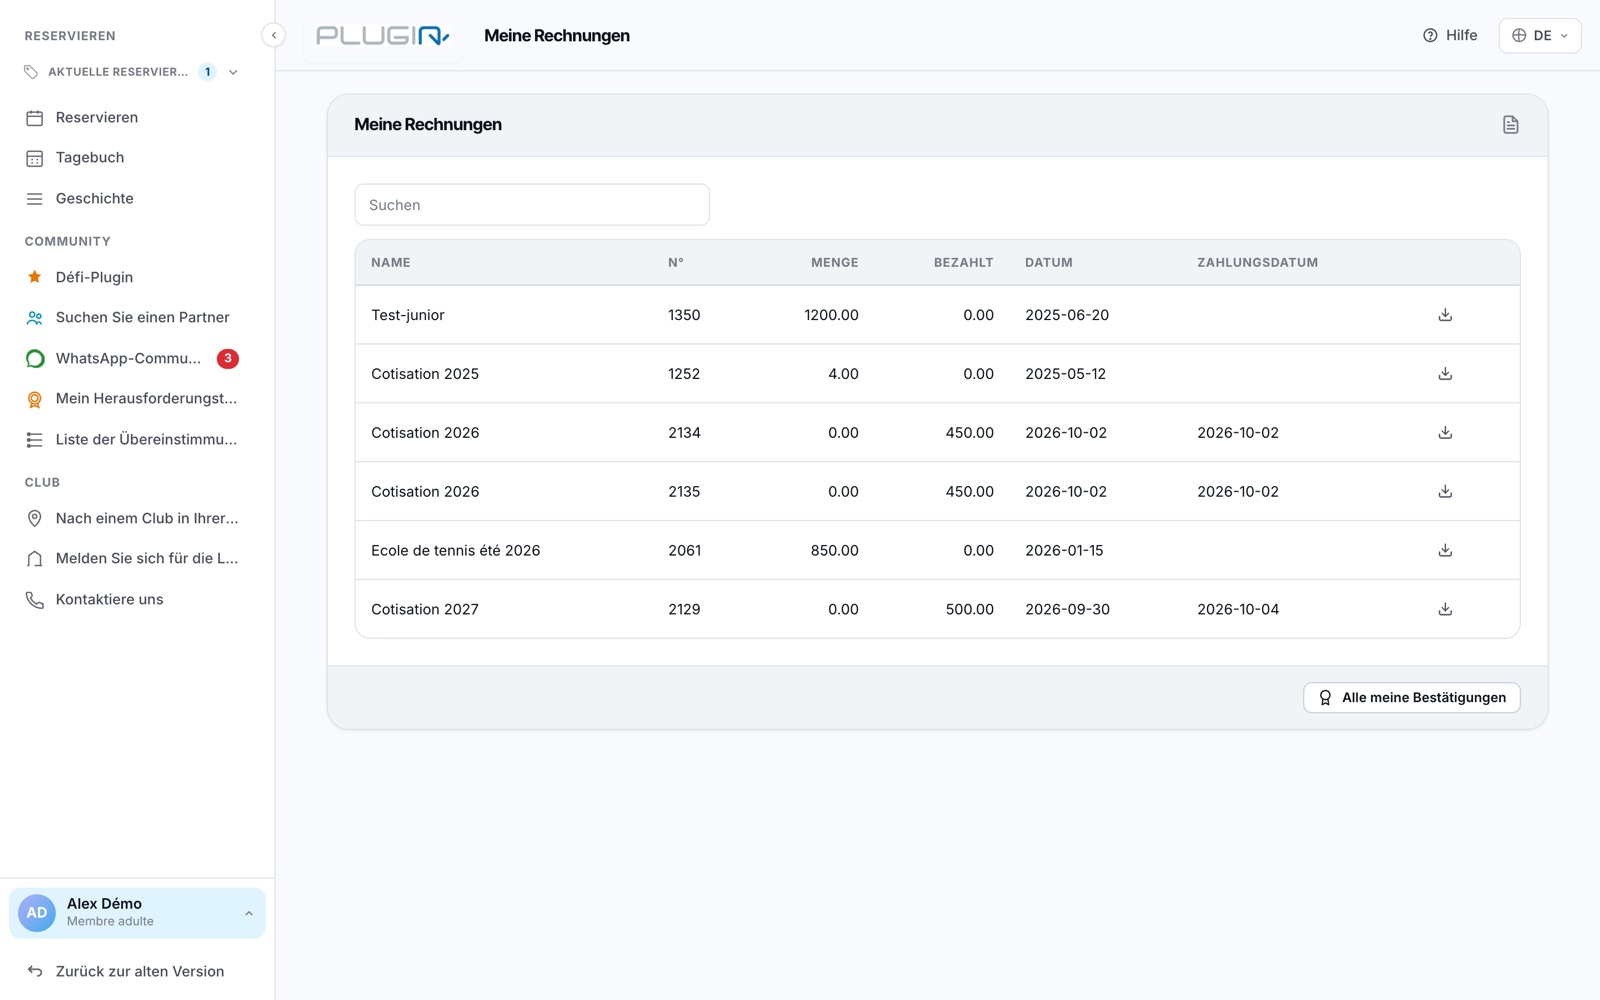Focus the Suchen search field
This screenshot has width=1600, height=1000.
click(532, 205)
